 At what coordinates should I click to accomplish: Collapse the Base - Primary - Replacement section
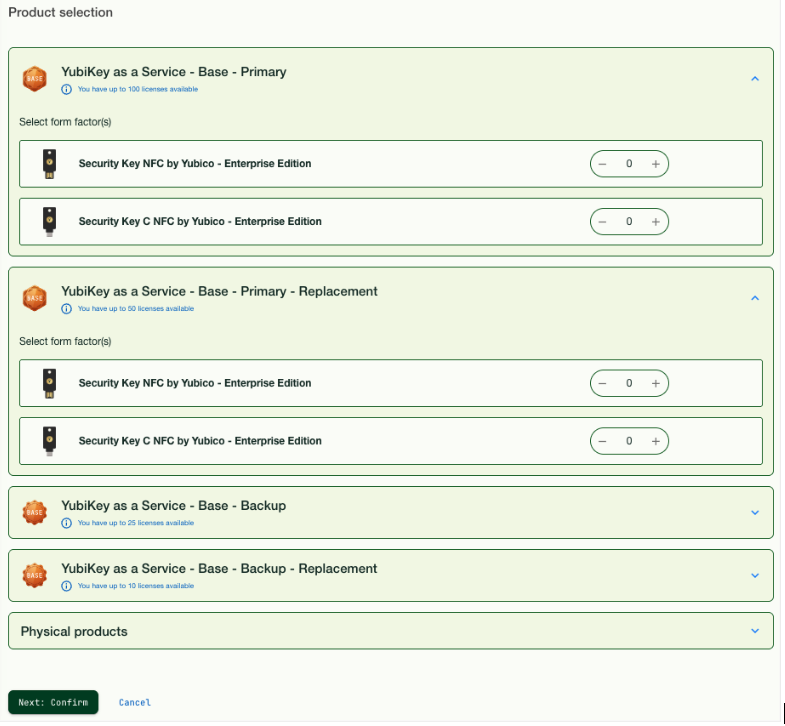(755, 298)
